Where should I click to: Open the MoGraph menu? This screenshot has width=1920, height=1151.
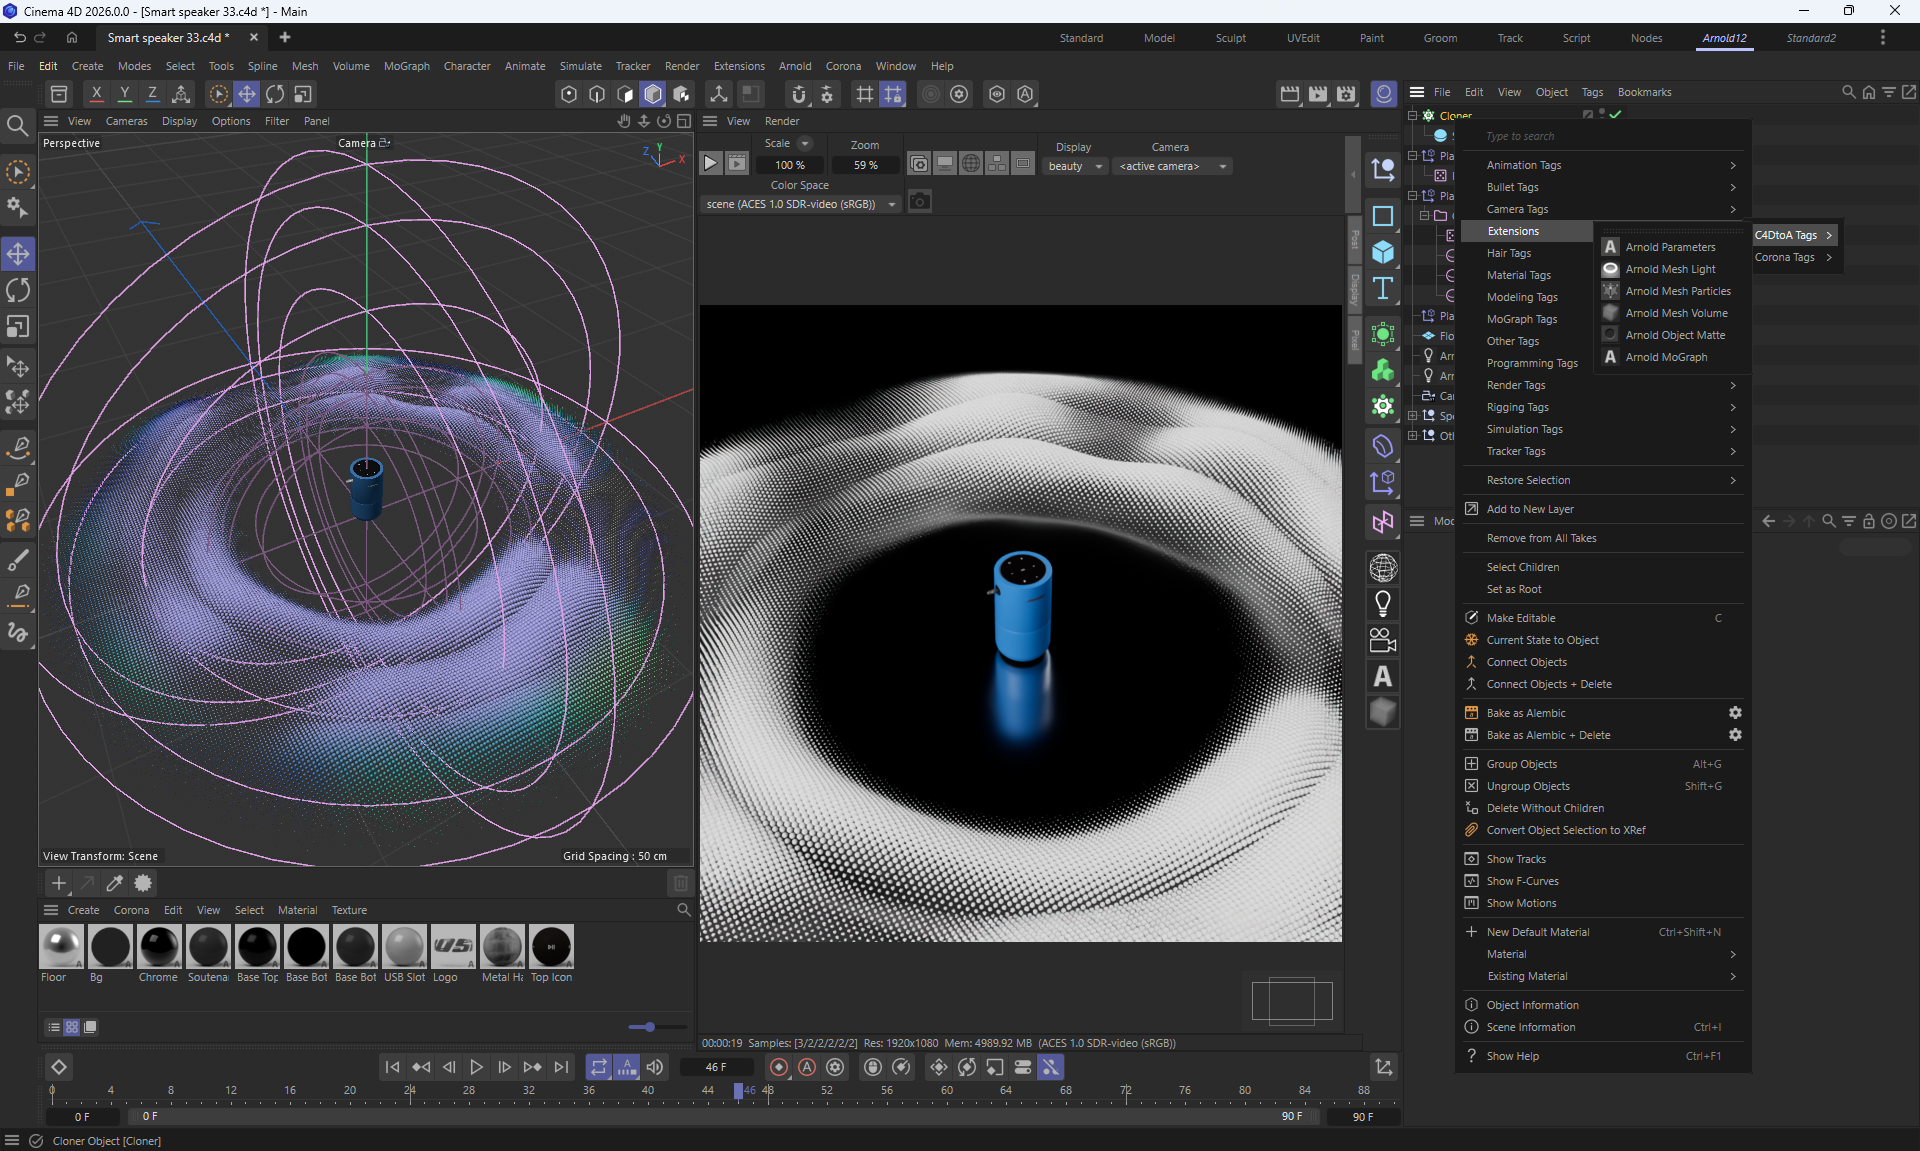406,66
